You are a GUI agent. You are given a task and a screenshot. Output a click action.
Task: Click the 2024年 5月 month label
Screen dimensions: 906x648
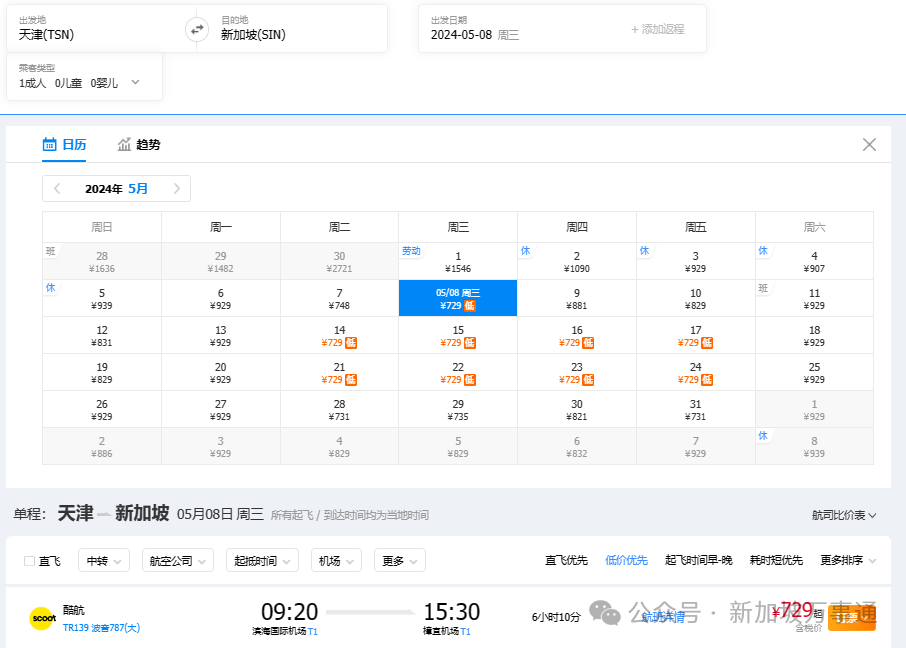(x=117, y=188)
